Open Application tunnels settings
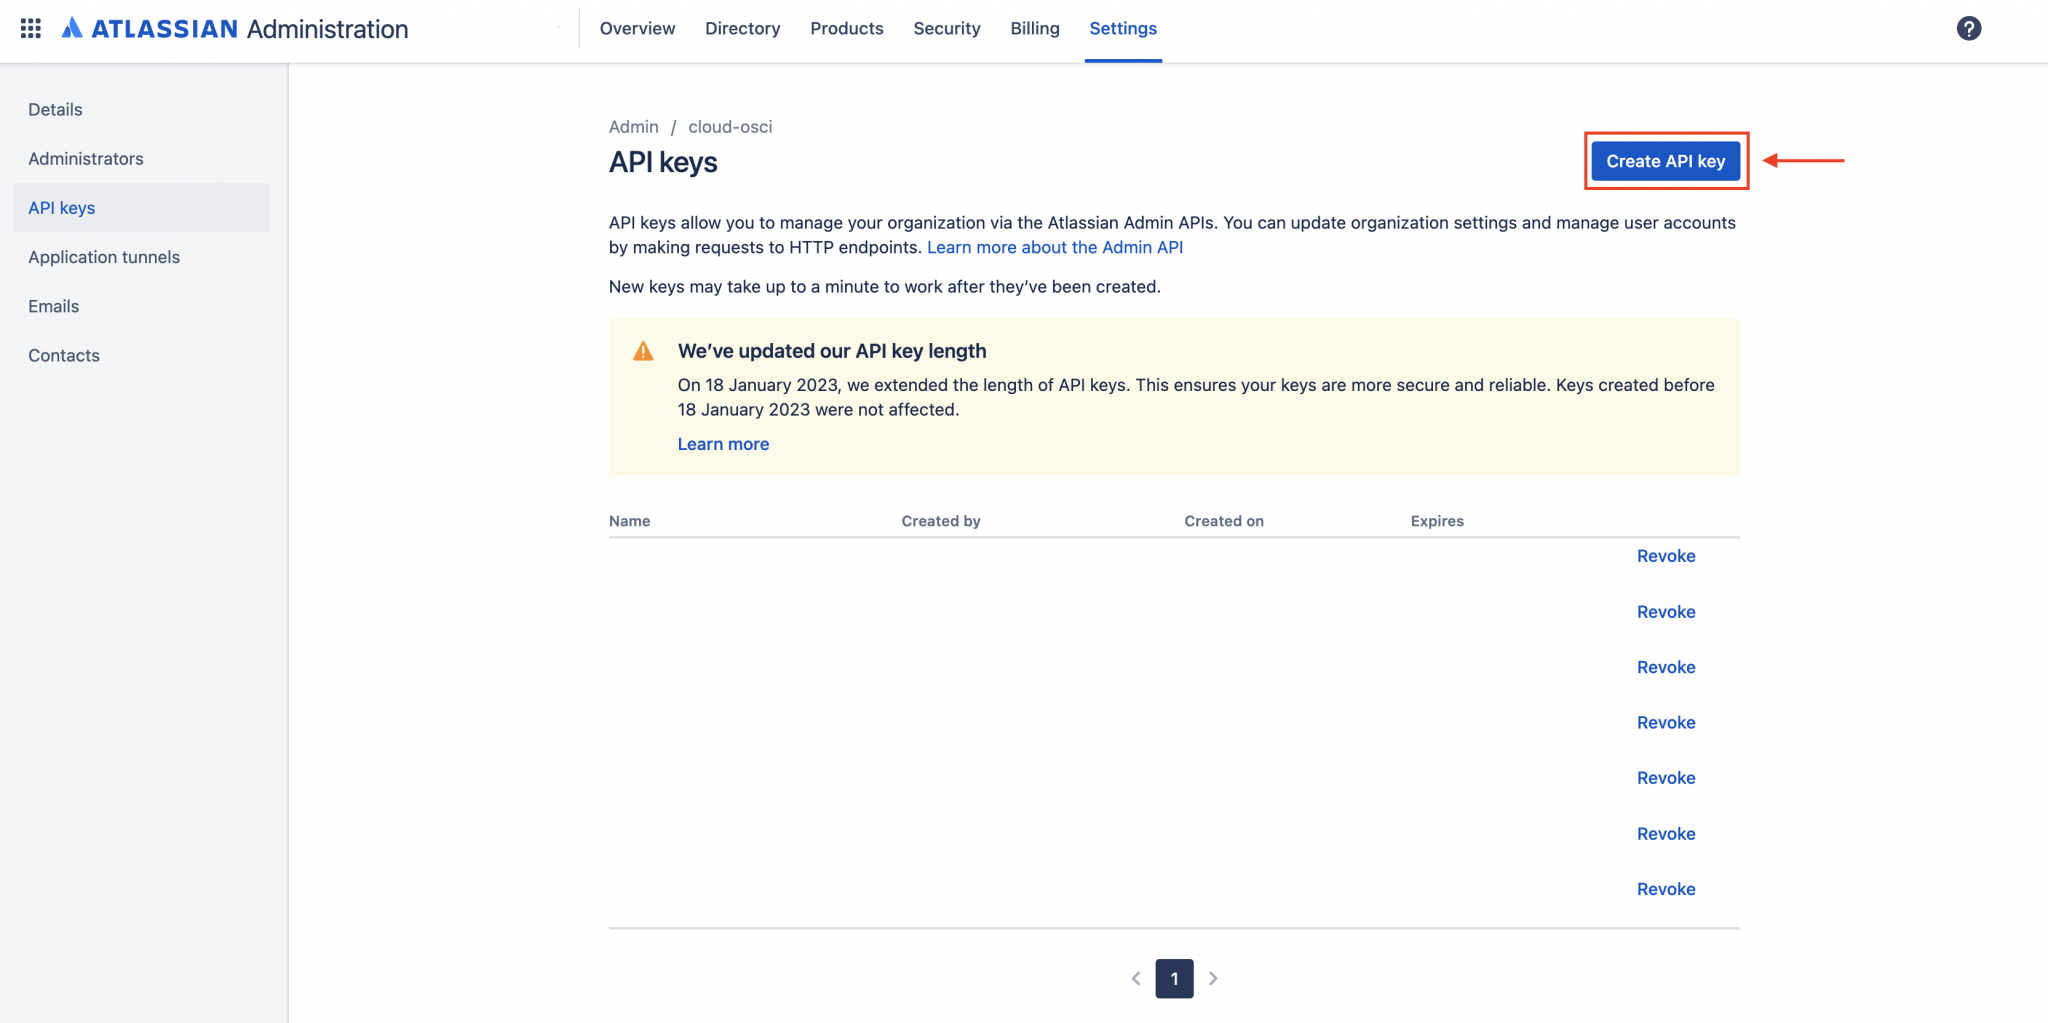The image size is (2048, 1023). tap(104, 257)
